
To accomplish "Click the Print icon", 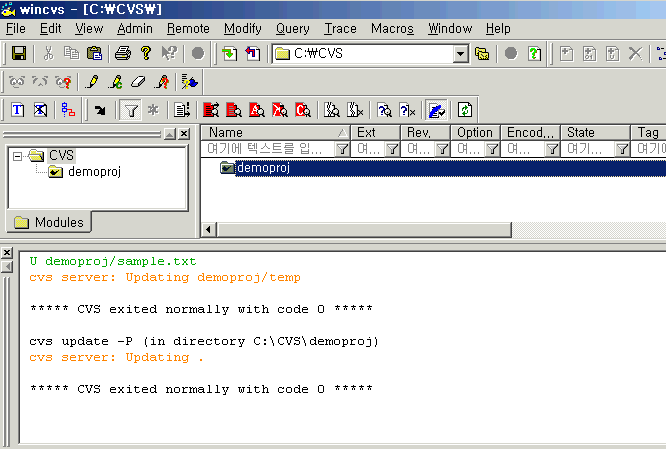I will pyautogui.click(x=122, y=53).
